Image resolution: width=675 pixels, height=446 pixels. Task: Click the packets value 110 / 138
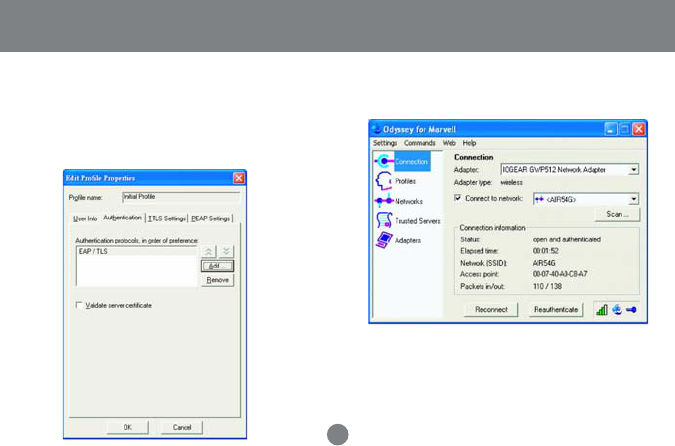click(547, 286)
